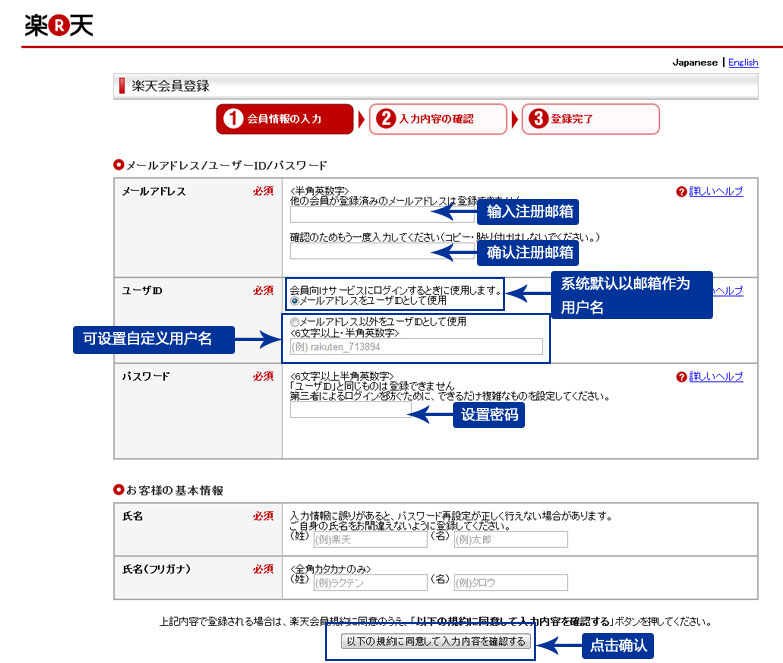Click red bullet beside お客様の基本情報 heading
This screenshot has width=783, height=663.
(119, 490)
